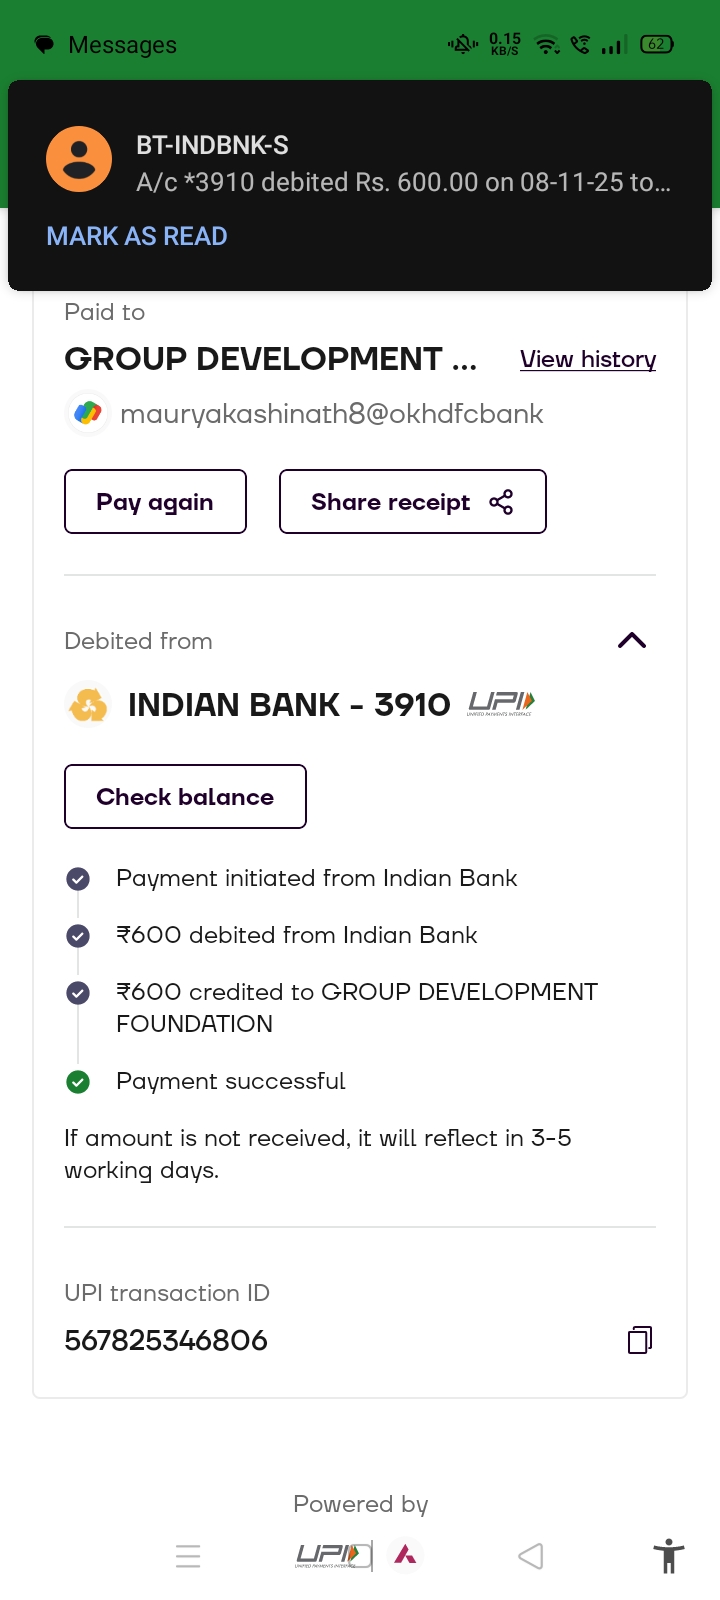Collapse the Debited from section
The width and height of the screenshot is (720, 1600).
click(x=632, y=641)
